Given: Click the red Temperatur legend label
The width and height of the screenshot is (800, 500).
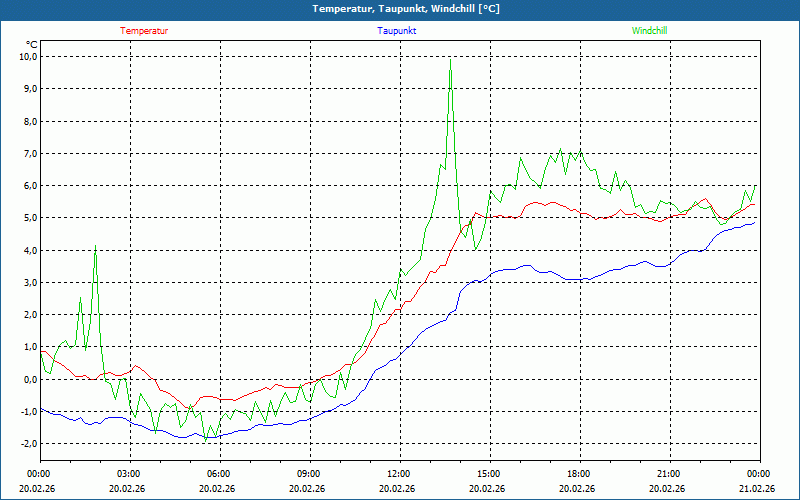Looking at the screenshot, I should click(144, 31).
